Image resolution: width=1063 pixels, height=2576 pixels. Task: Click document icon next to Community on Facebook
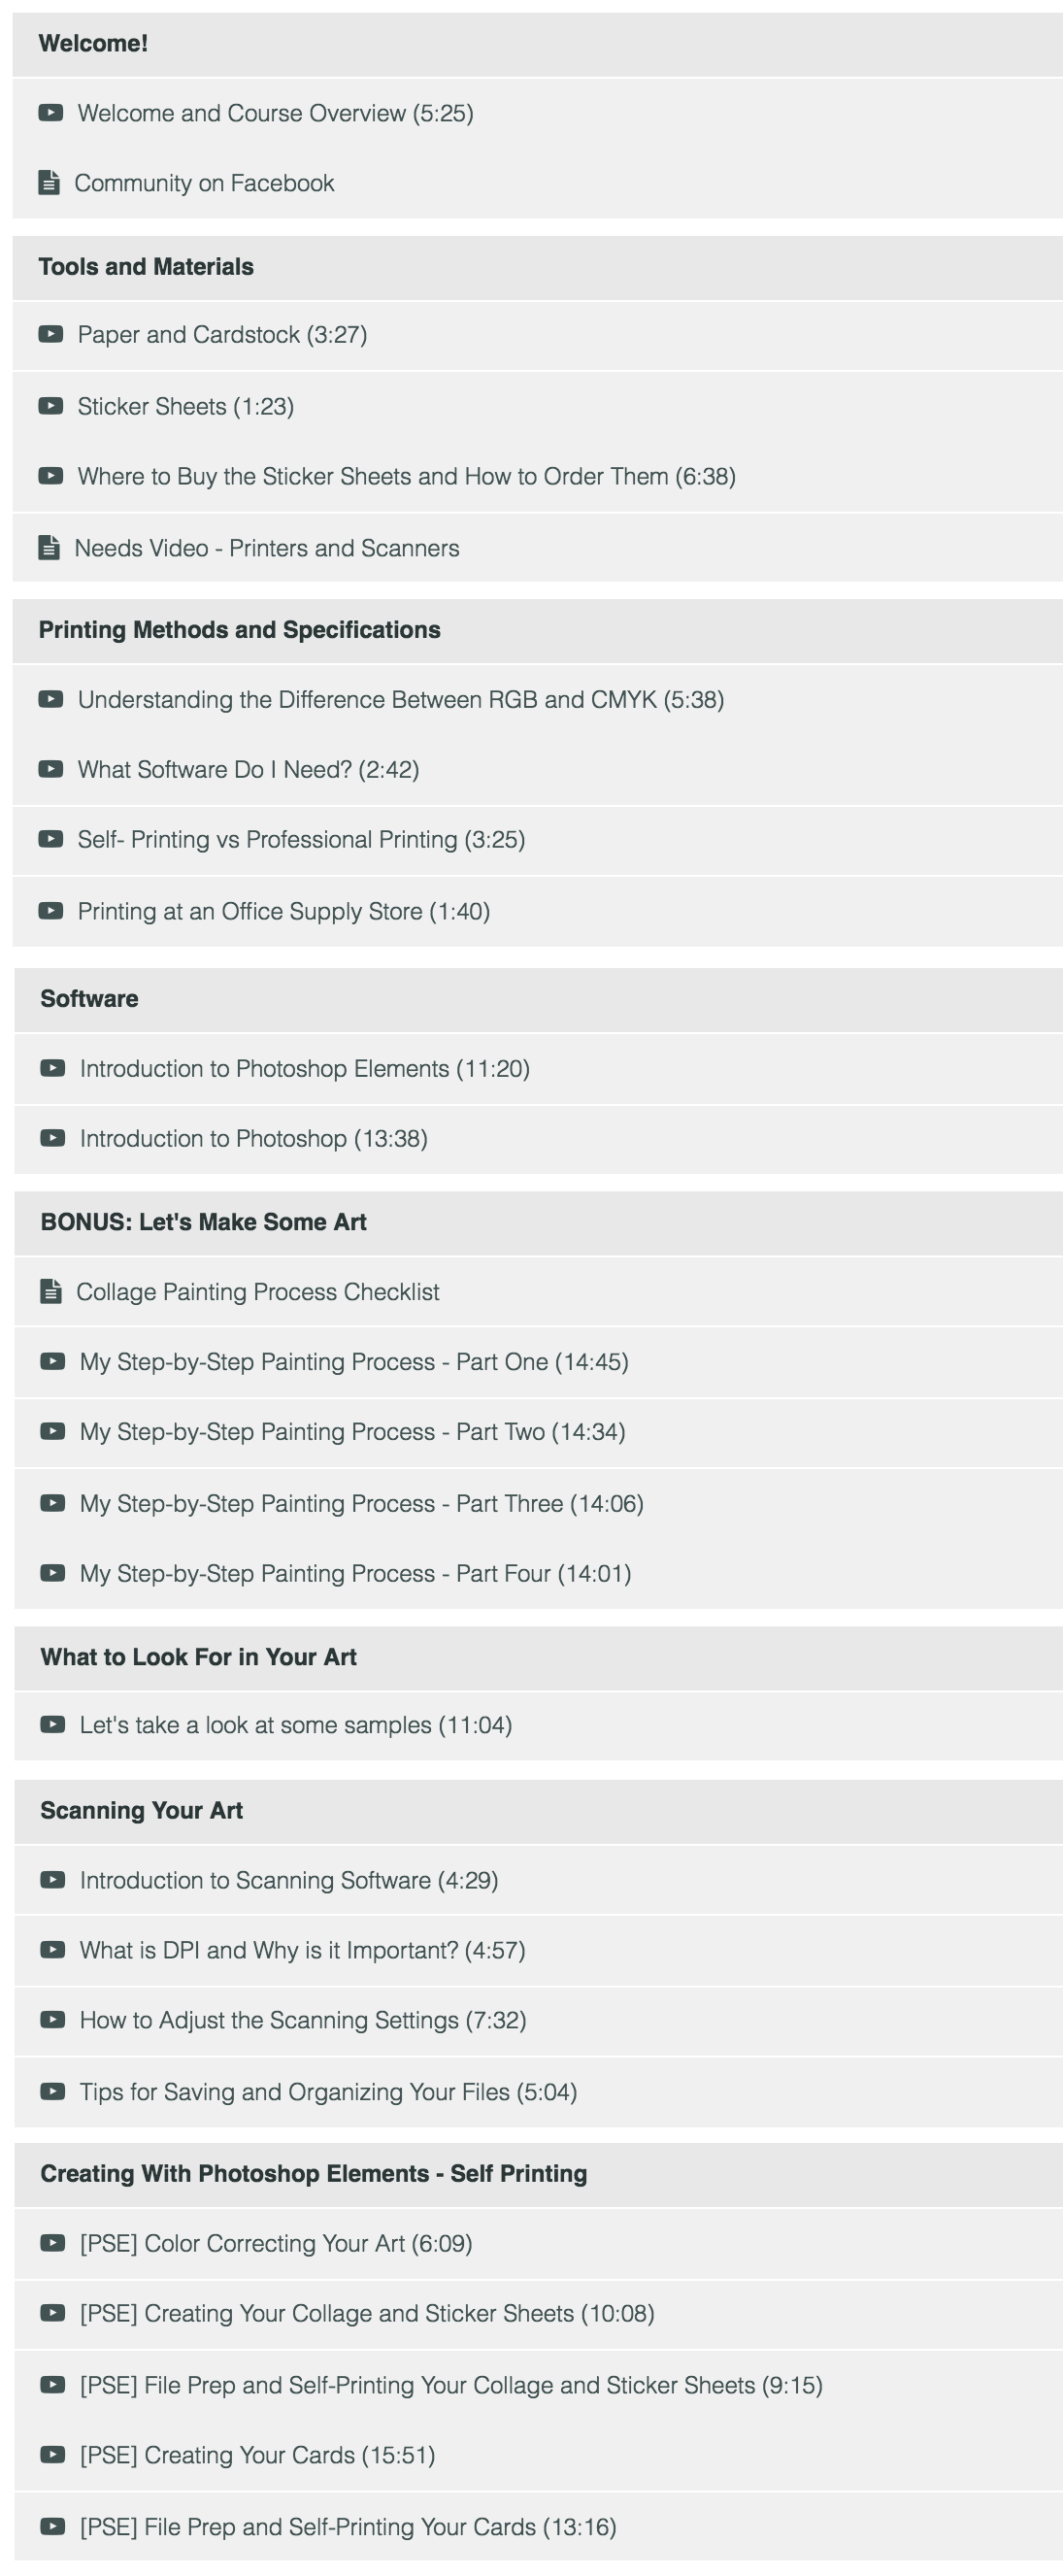49,183
